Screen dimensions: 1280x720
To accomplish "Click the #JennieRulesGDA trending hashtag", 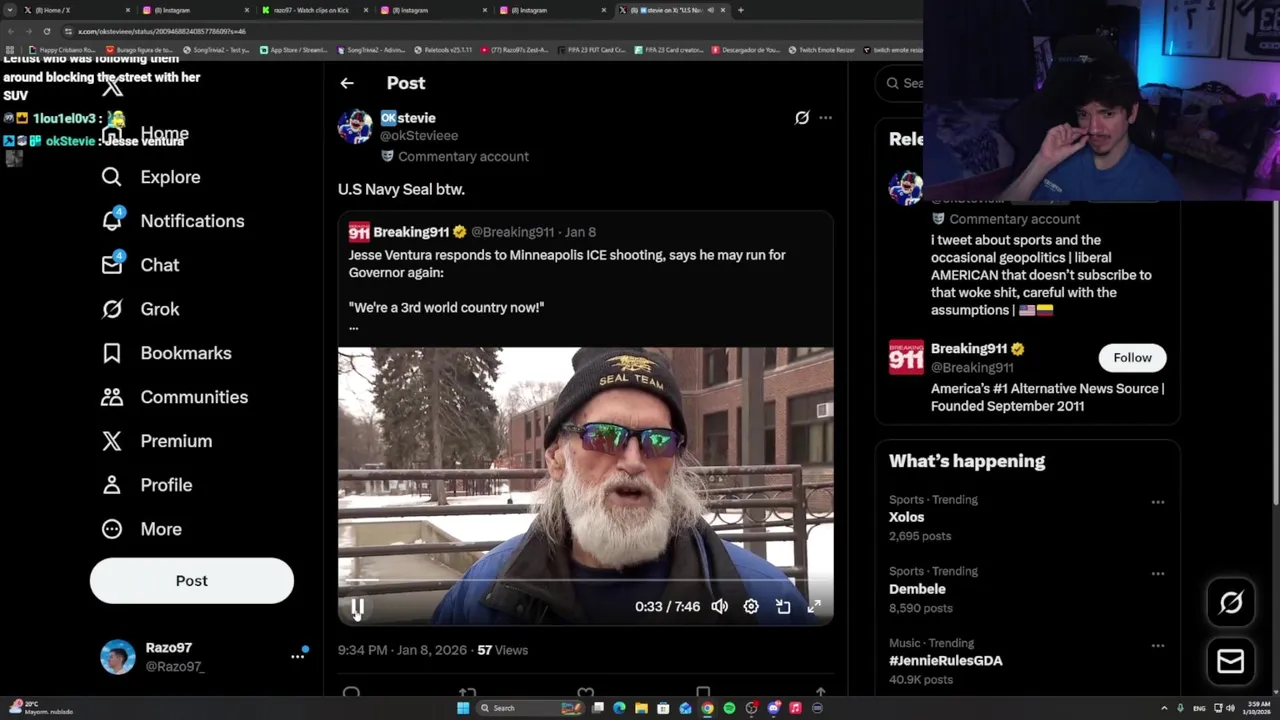I will (946, 661).
